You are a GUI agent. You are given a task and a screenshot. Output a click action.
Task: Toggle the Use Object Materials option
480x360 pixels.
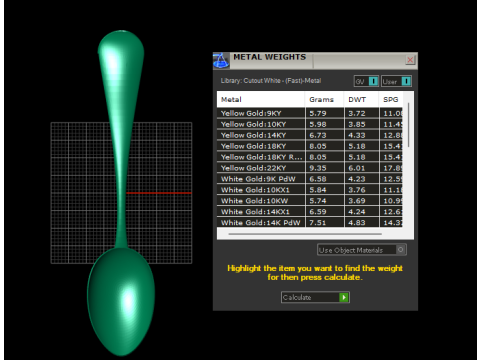tap(362, 250)
